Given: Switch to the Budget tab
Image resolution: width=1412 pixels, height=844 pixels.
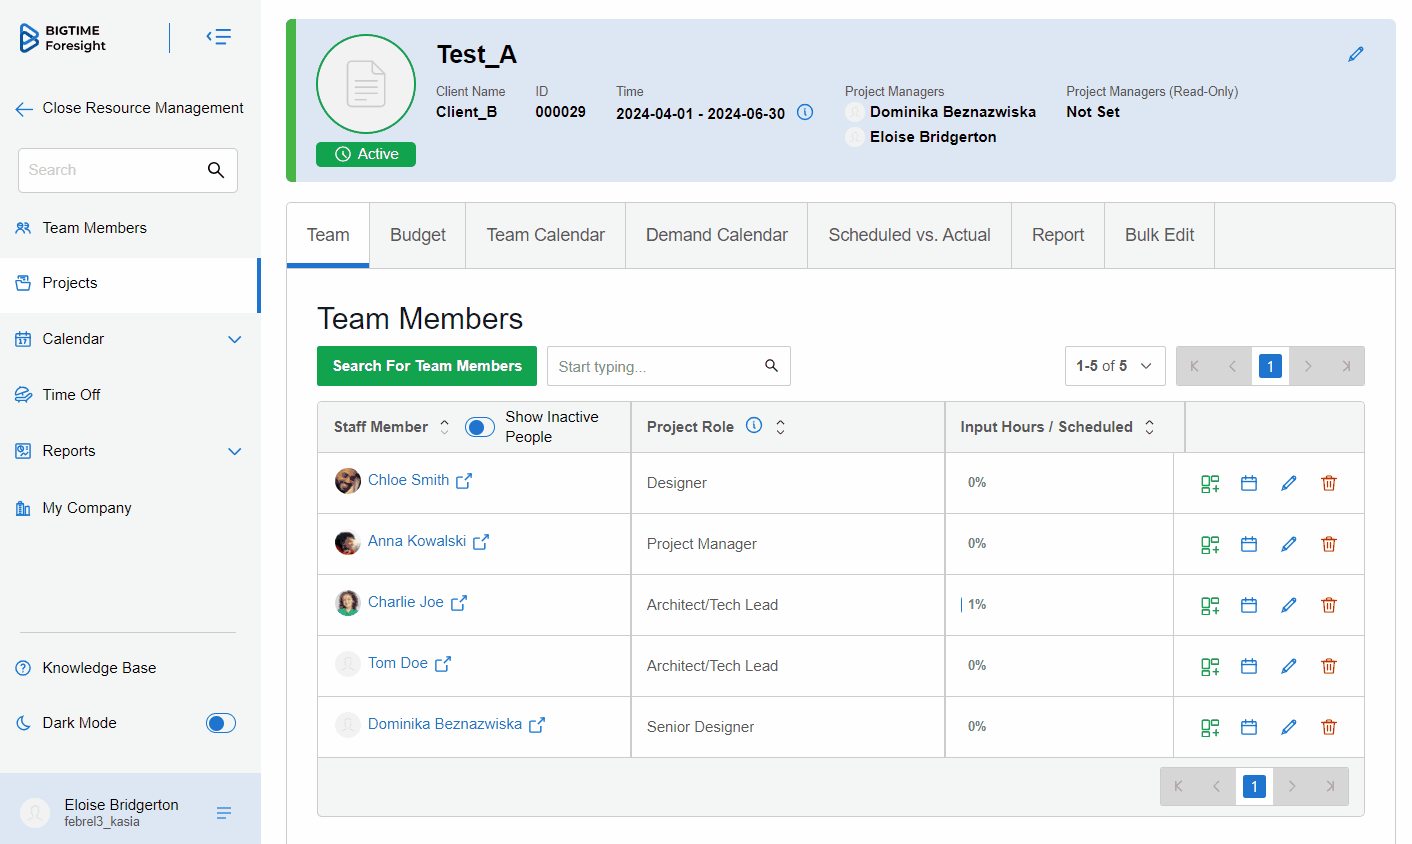Looking at the screenshot, I should tap(417, 235).
